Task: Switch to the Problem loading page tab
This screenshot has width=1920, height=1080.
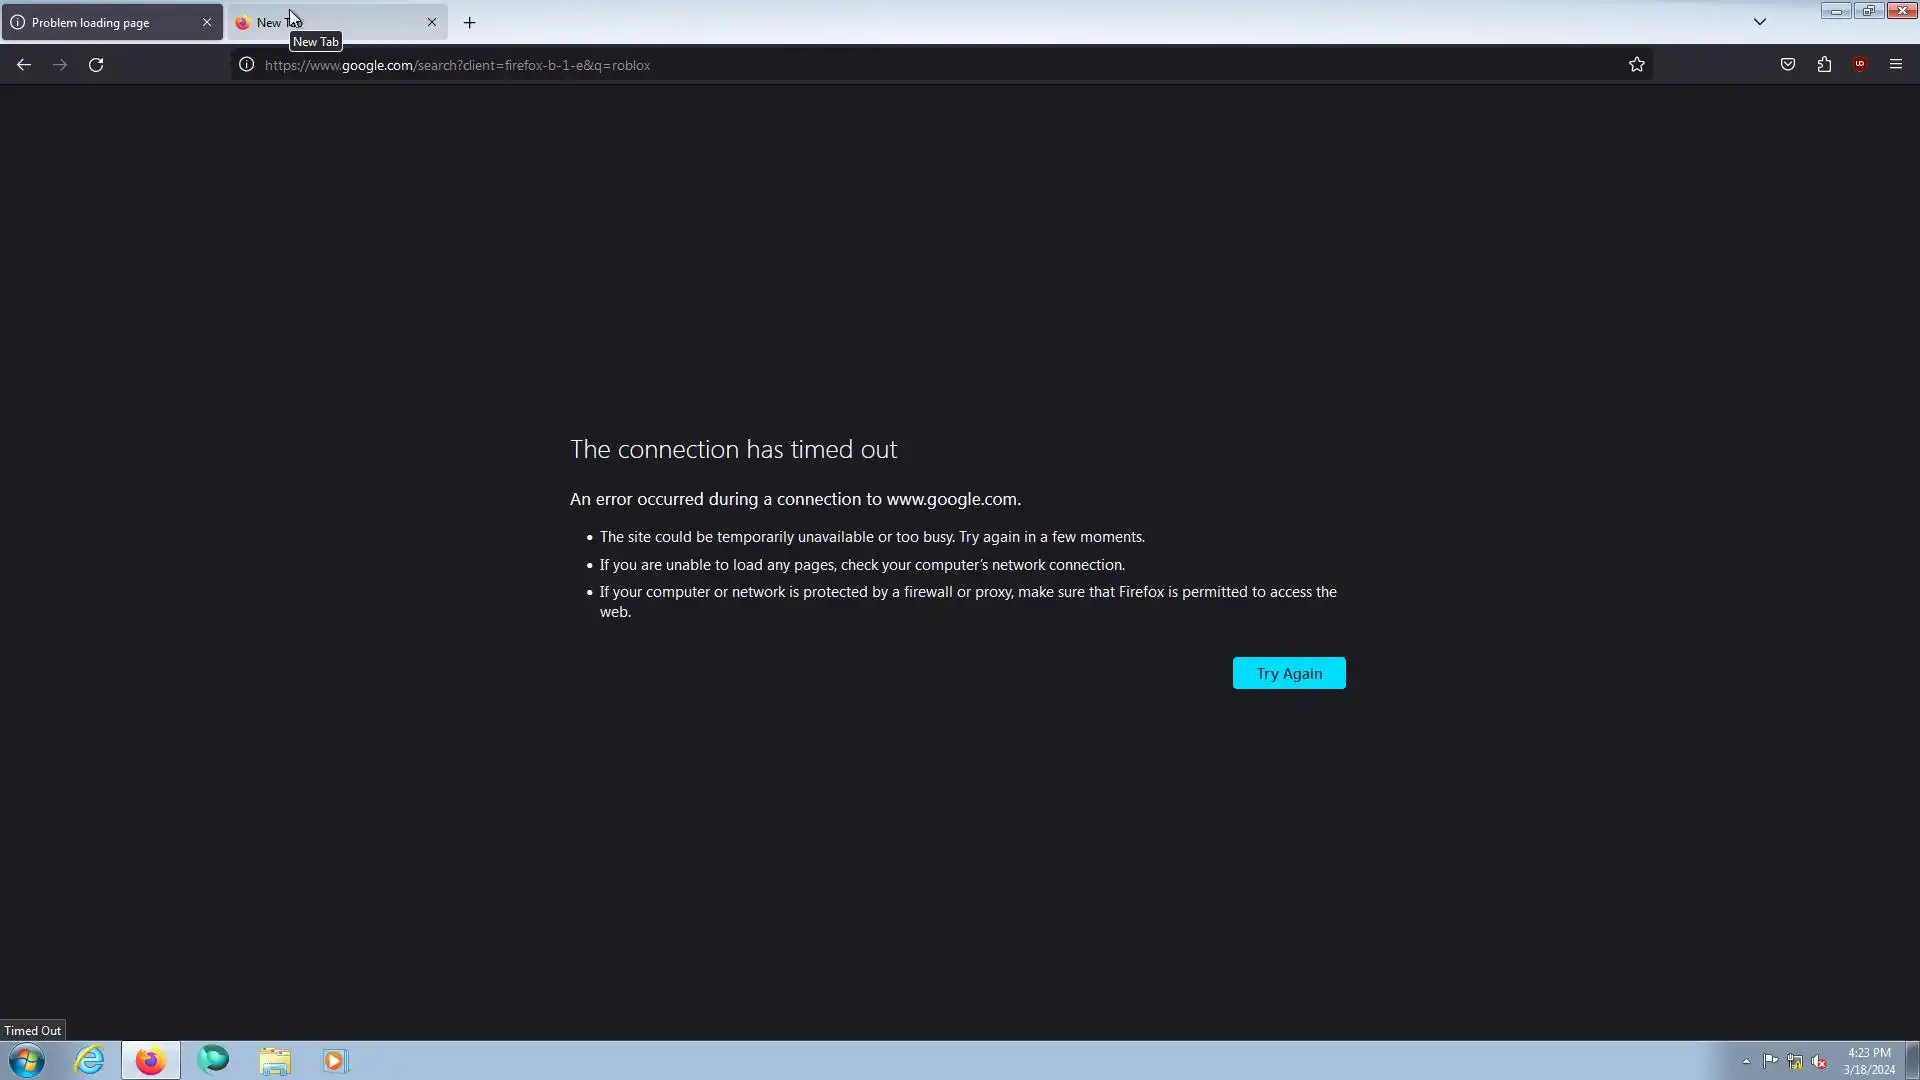Action: tap(100, 22)
